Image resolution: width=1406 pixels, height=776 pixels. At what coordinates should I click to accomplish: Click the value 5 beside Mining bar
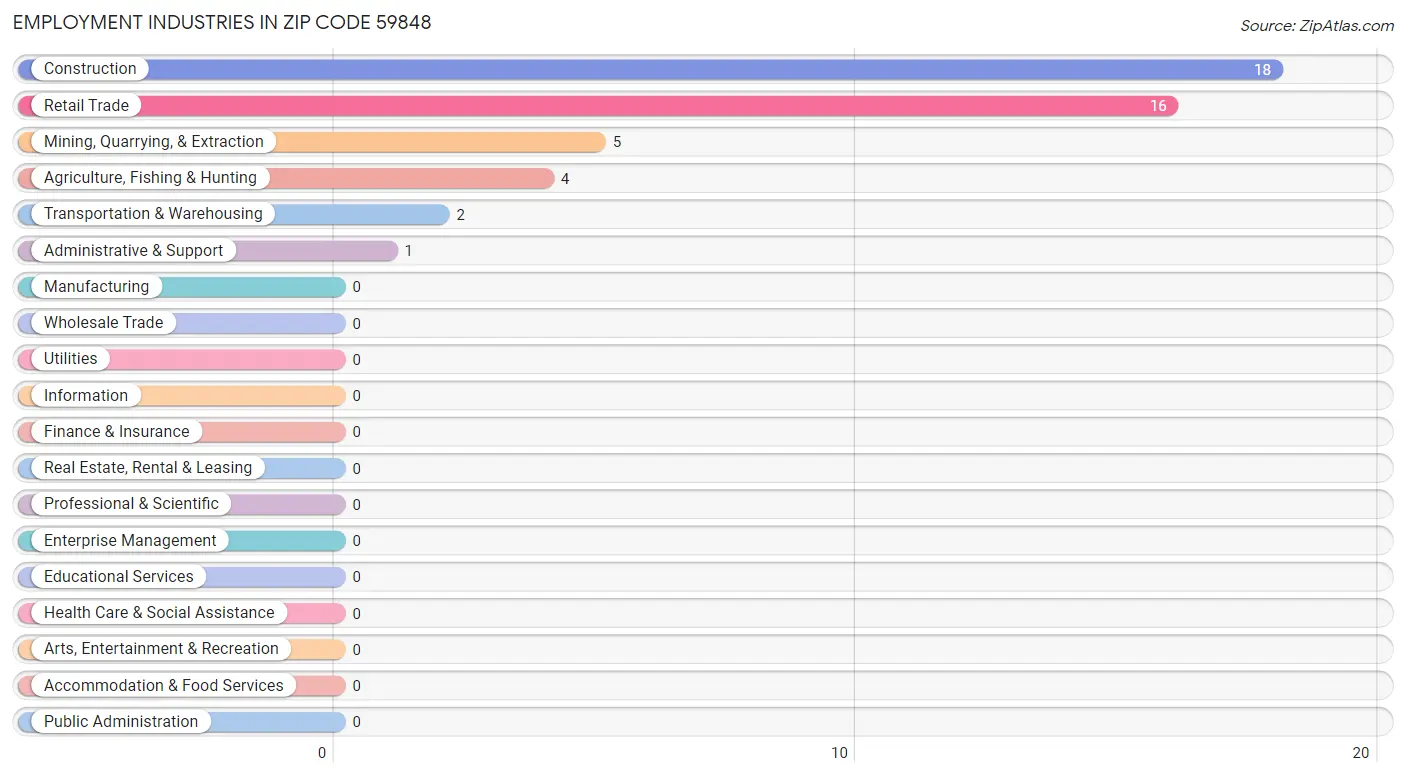(x=617, y=142)
